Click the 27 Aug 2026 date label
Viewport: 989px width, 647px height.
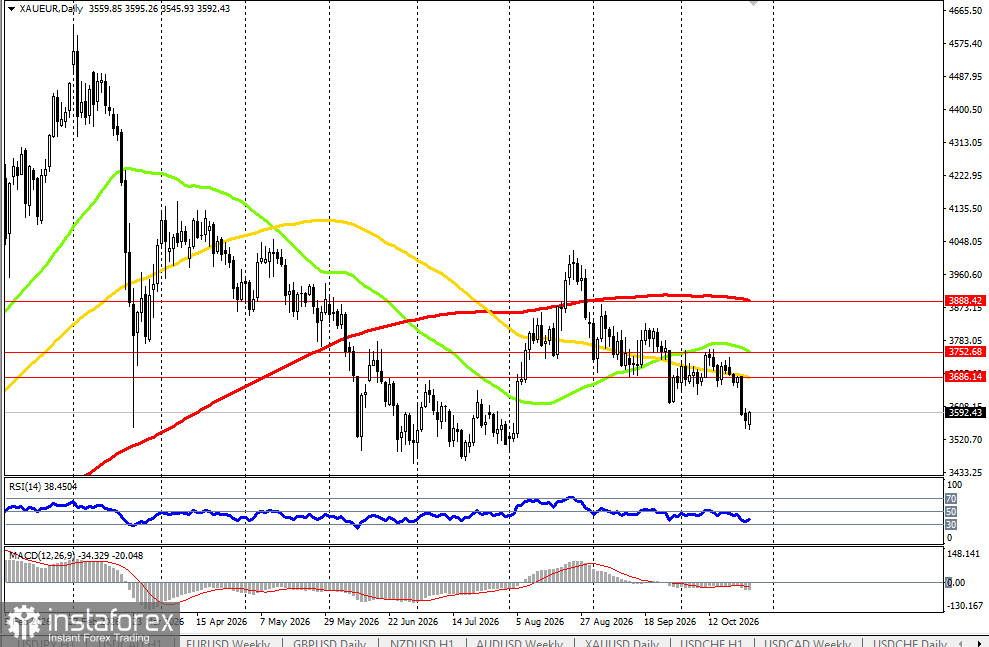tap(606, 622)
